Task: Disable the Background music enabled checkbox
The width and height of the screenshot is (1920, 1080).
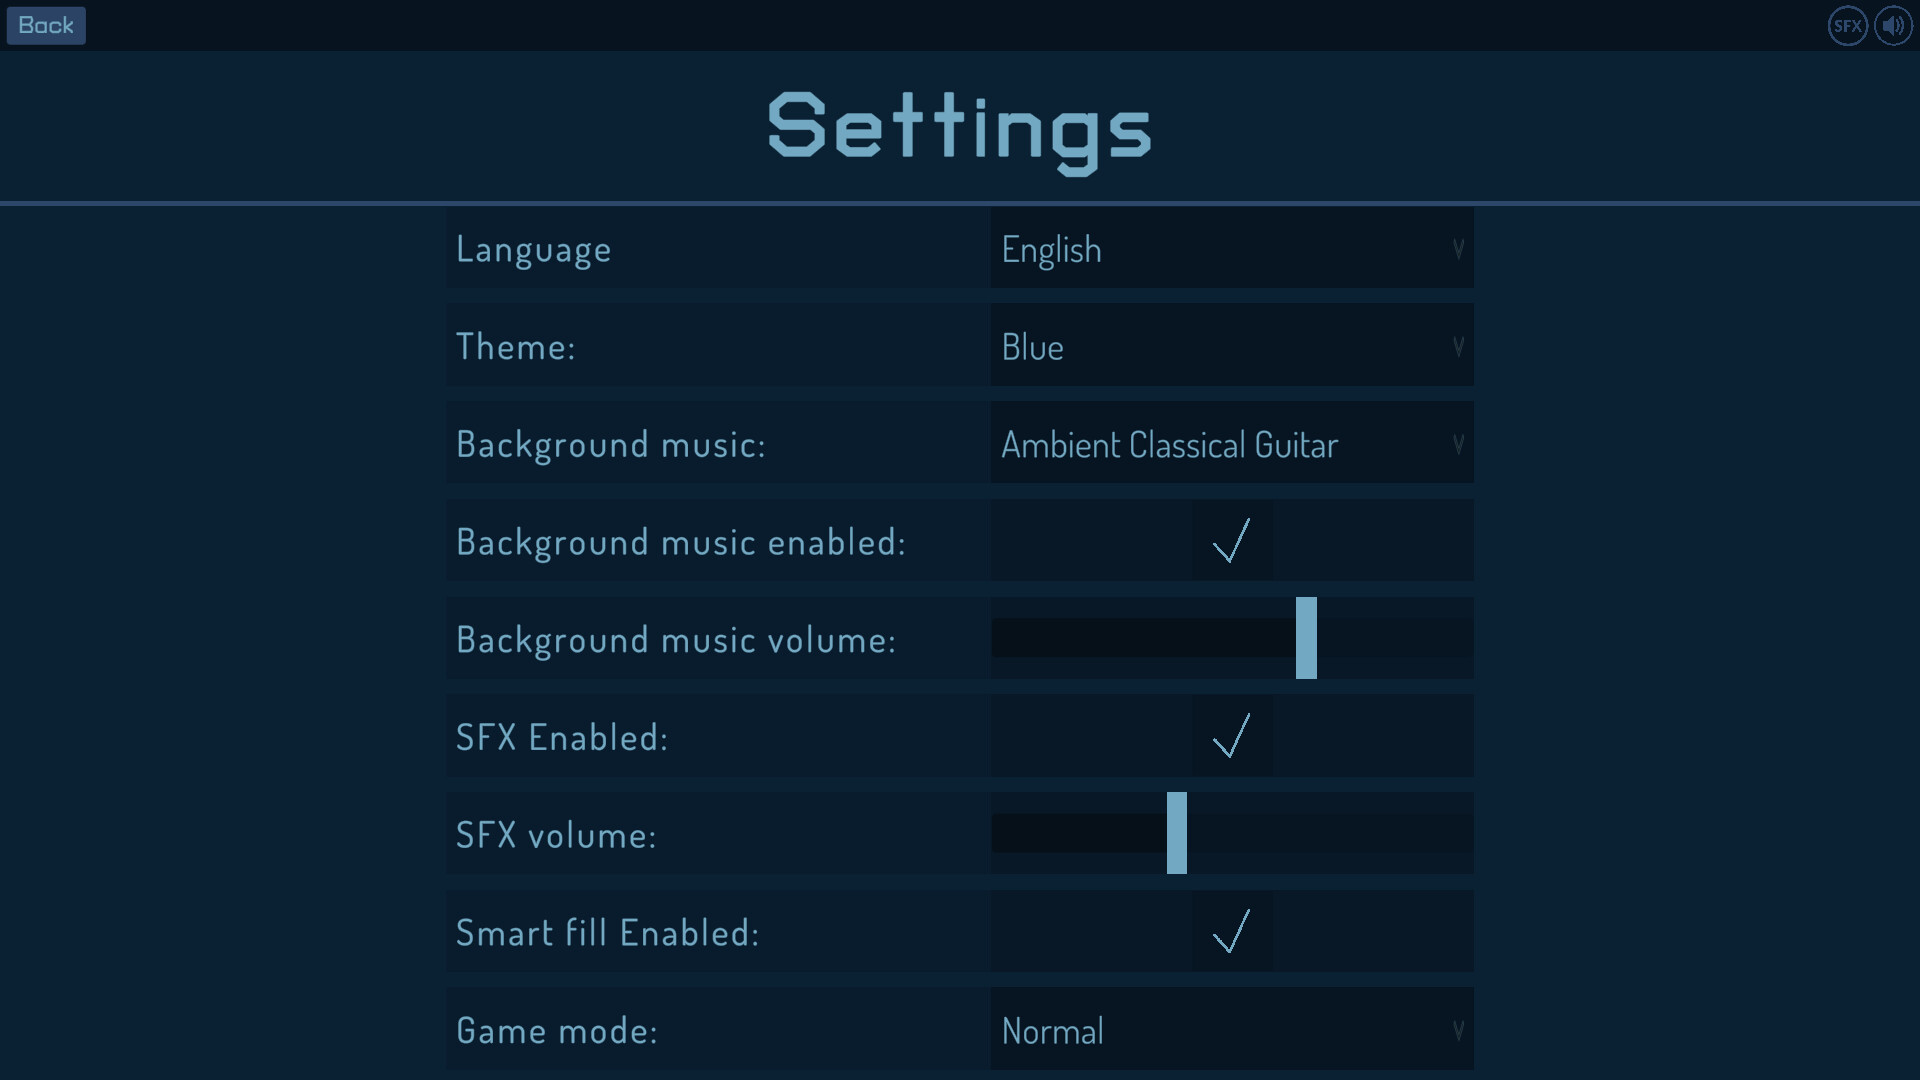Action: point(1232,541)
